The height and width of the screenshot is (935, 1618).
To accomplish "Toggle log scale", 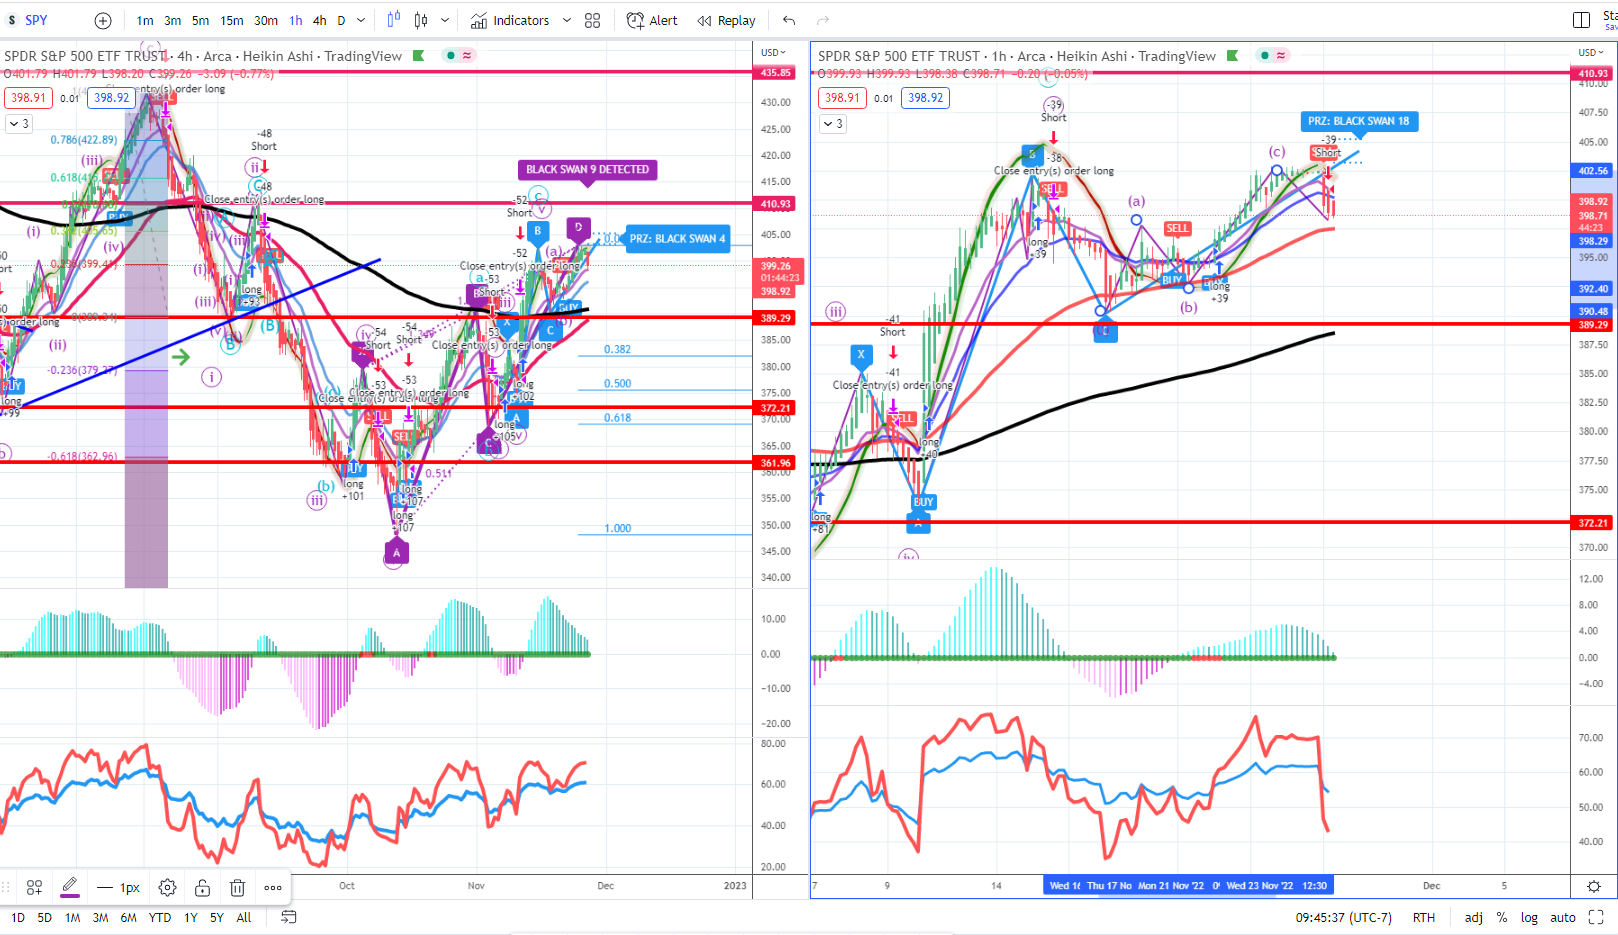I will pos(1529,918).
